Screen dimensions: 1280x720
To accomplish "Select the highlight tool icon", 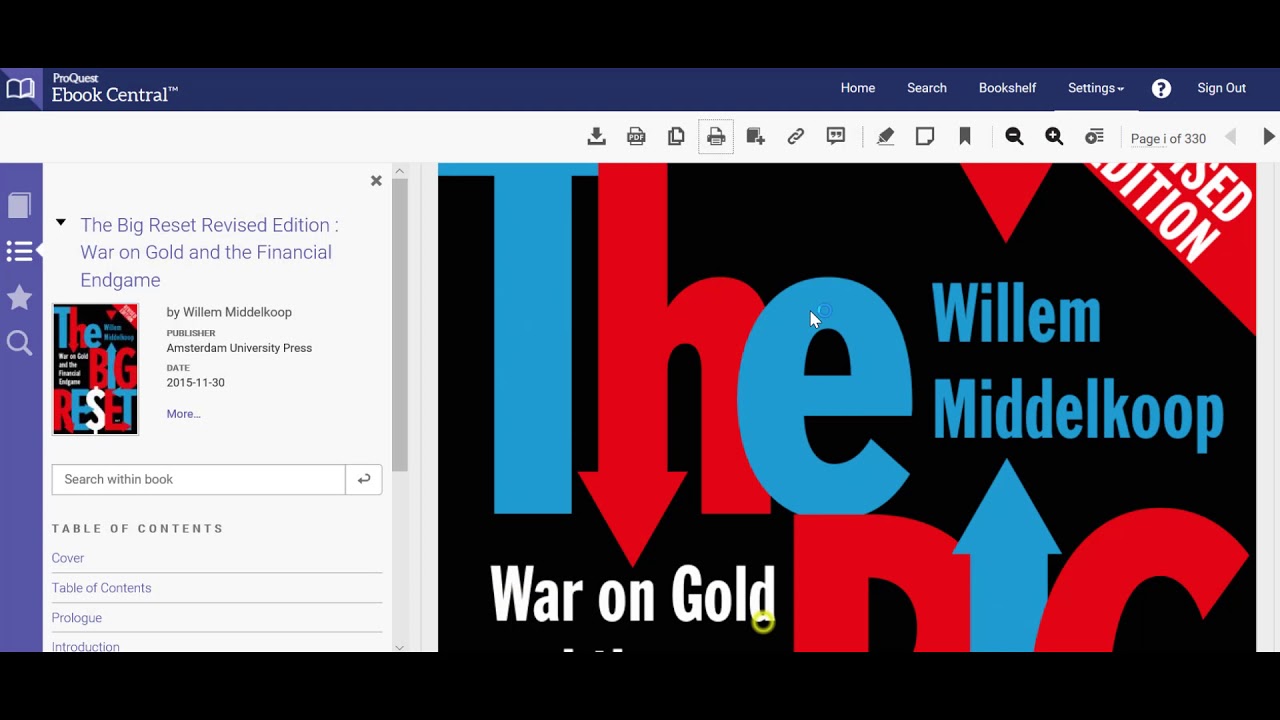I will click(x=885, y=137).
